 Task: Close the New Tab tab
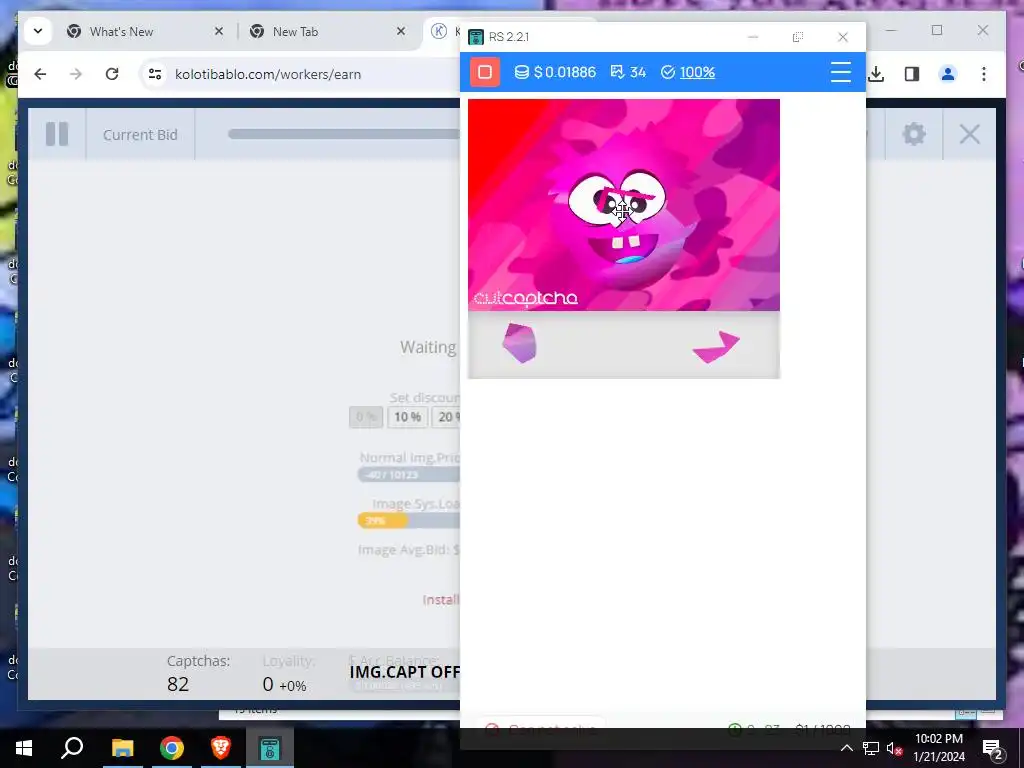click(401, 31)
